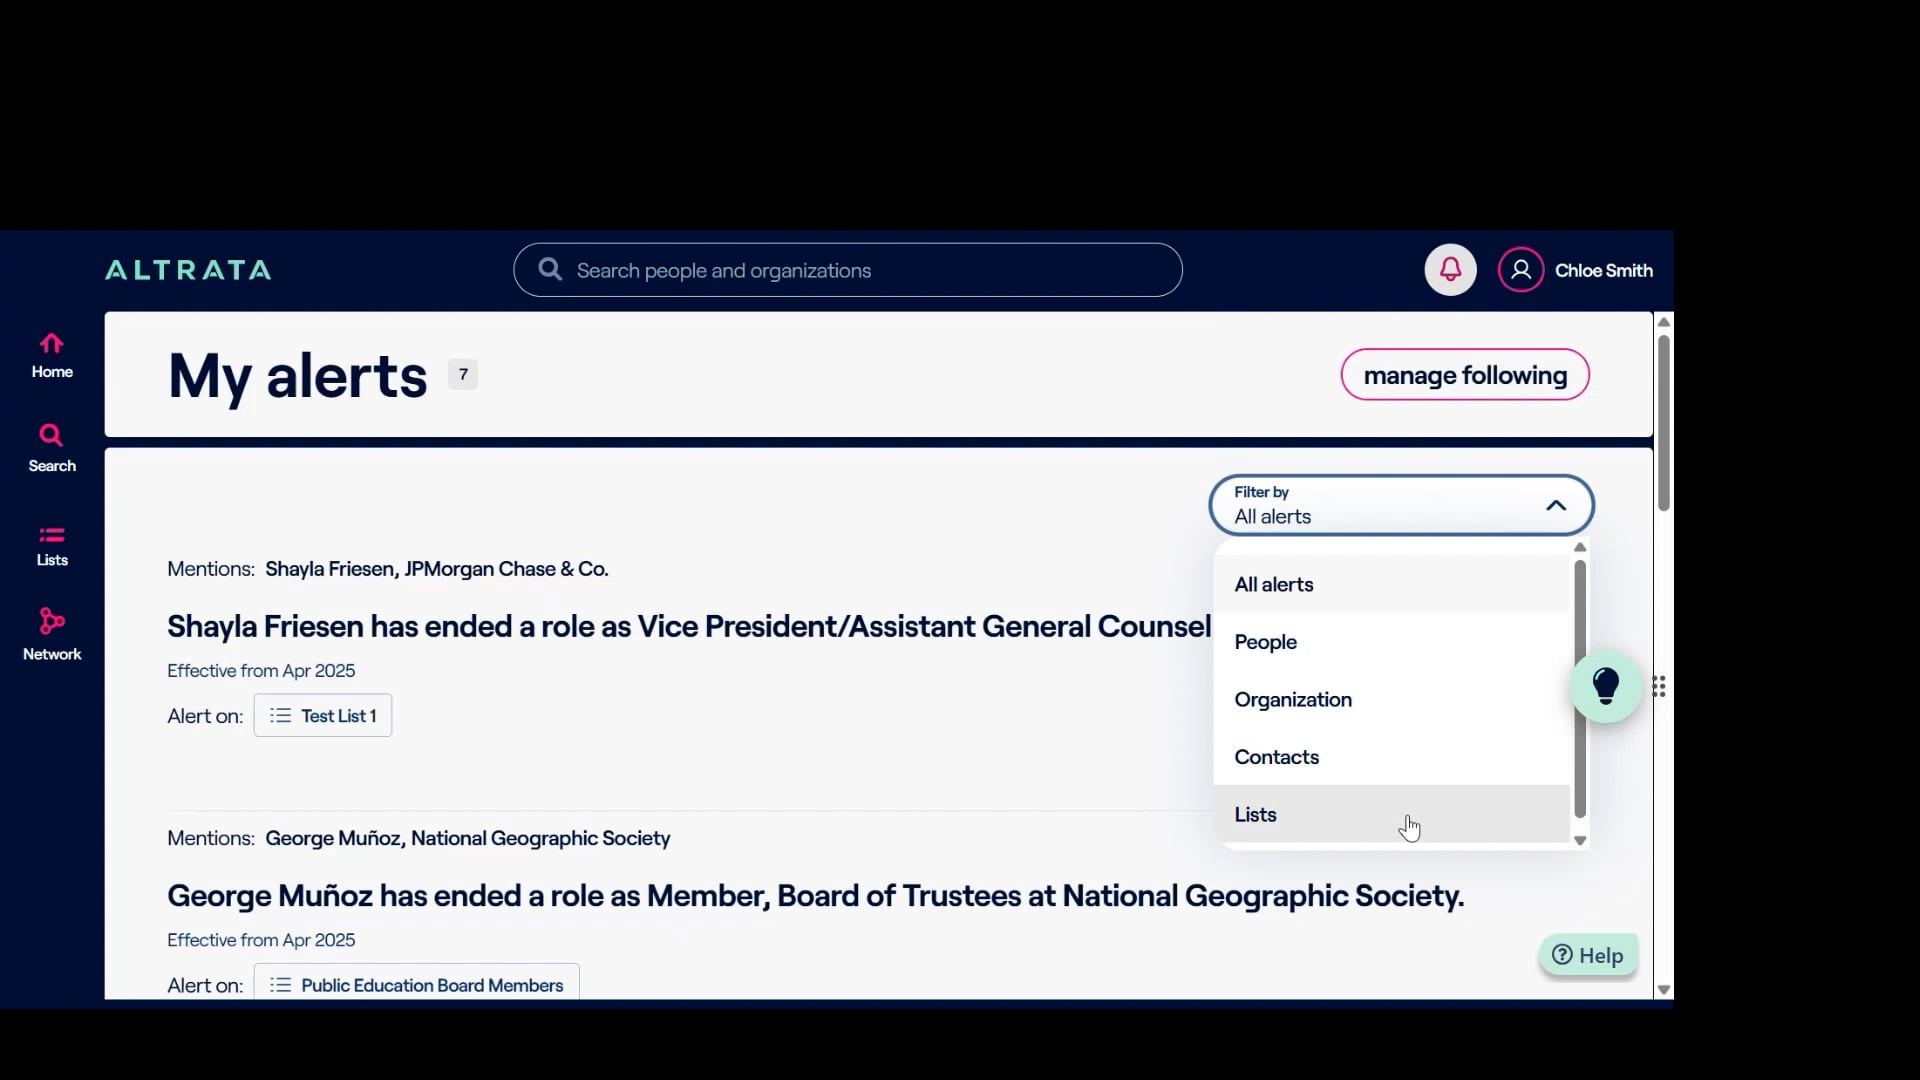Click the notifications bell icon
This screenshot has width=1920, height=1080.
click(1450, 270)
